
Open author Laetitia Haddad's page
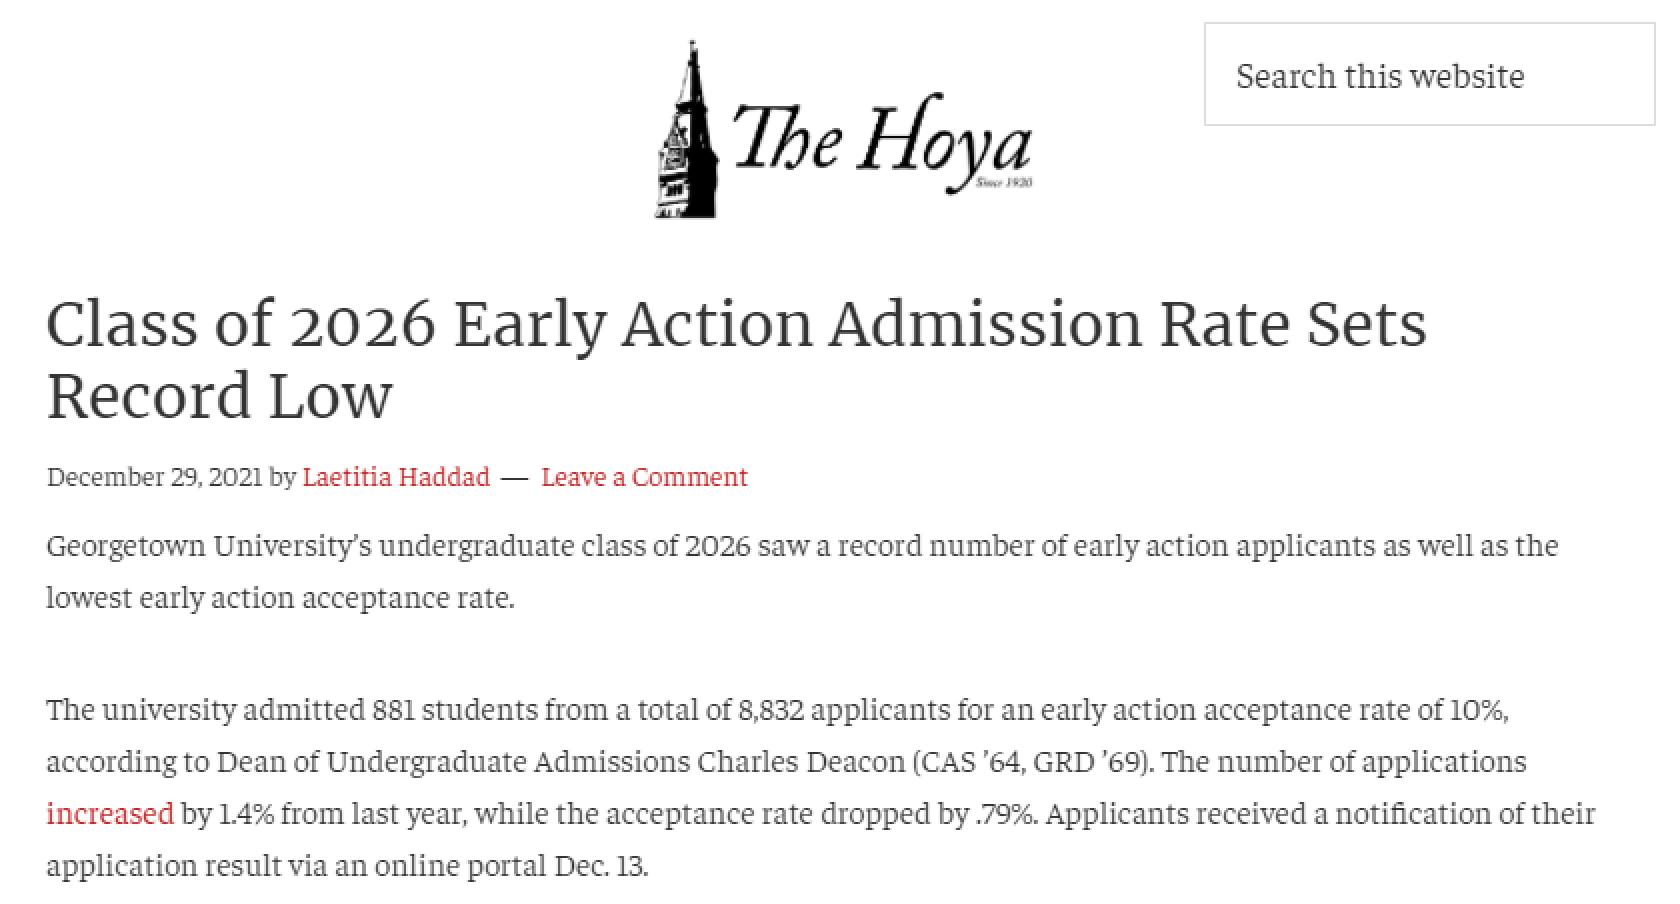point(396,477)
